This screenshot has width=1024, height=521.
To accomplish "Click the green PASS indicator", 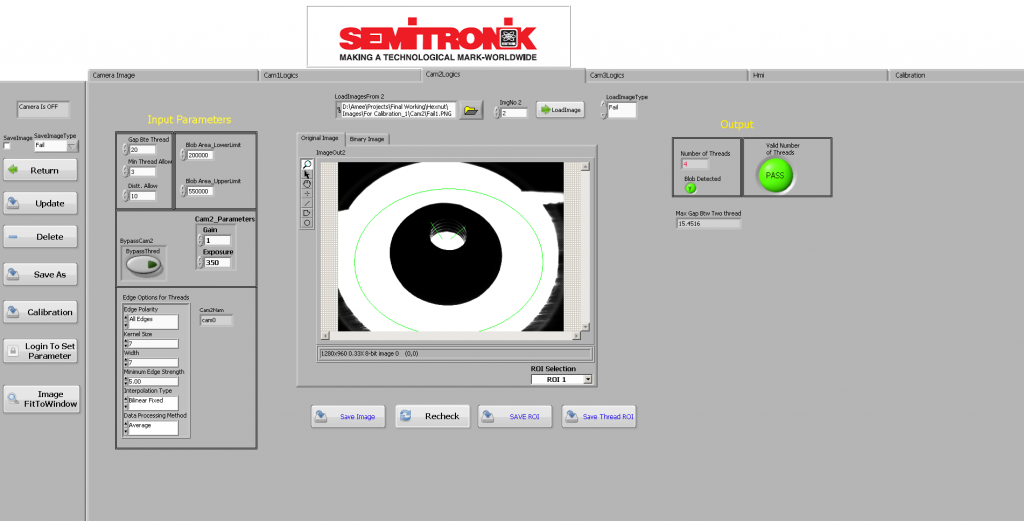I will 775,175.
